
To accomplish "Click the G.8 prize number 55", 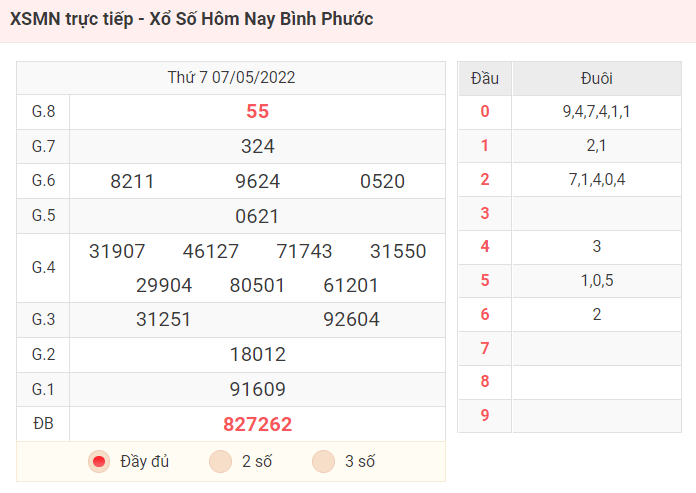I will tap(257, 111).
